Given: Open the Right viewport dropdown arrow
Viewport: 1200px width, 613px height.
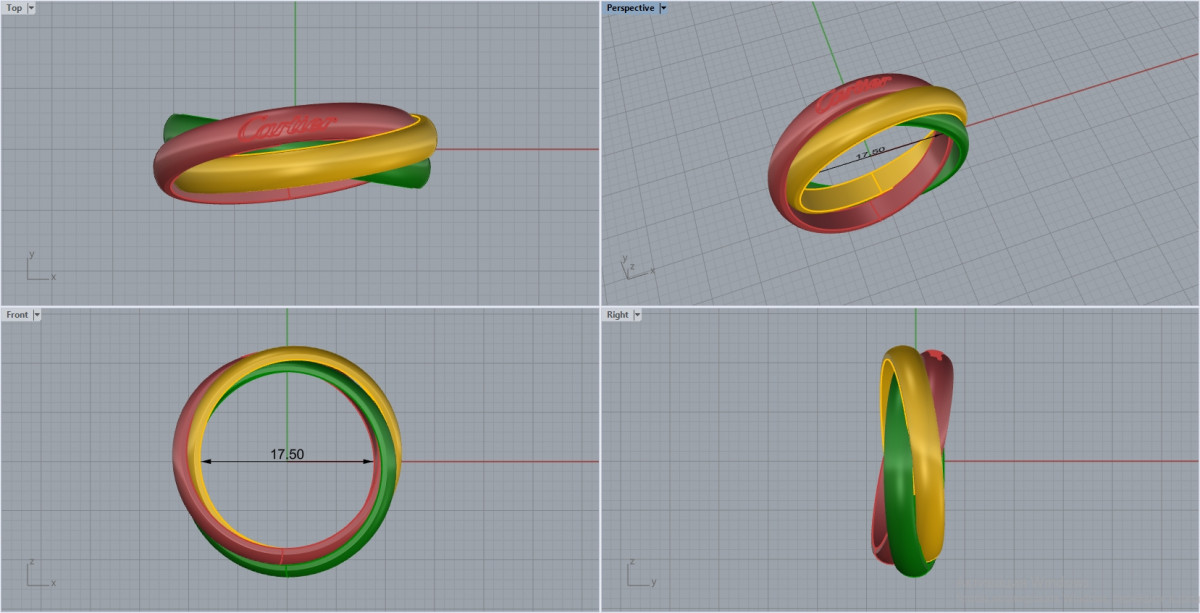Looking at the screenshot, I should click(x=638, y=315).
